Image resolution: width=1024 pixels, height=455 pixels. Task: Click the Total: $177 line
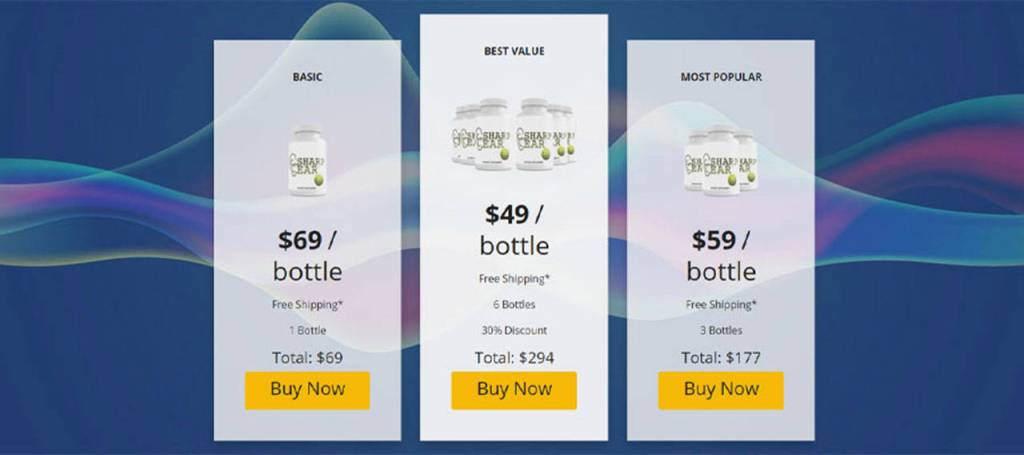pos(720,357)
